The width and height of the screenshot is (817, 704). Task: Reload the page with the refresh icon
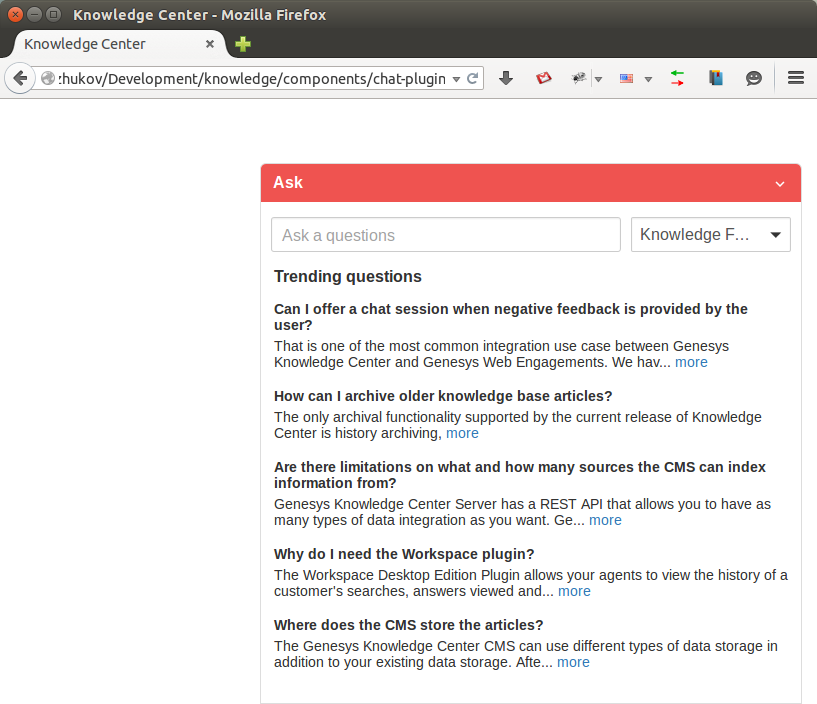(473, 78)
